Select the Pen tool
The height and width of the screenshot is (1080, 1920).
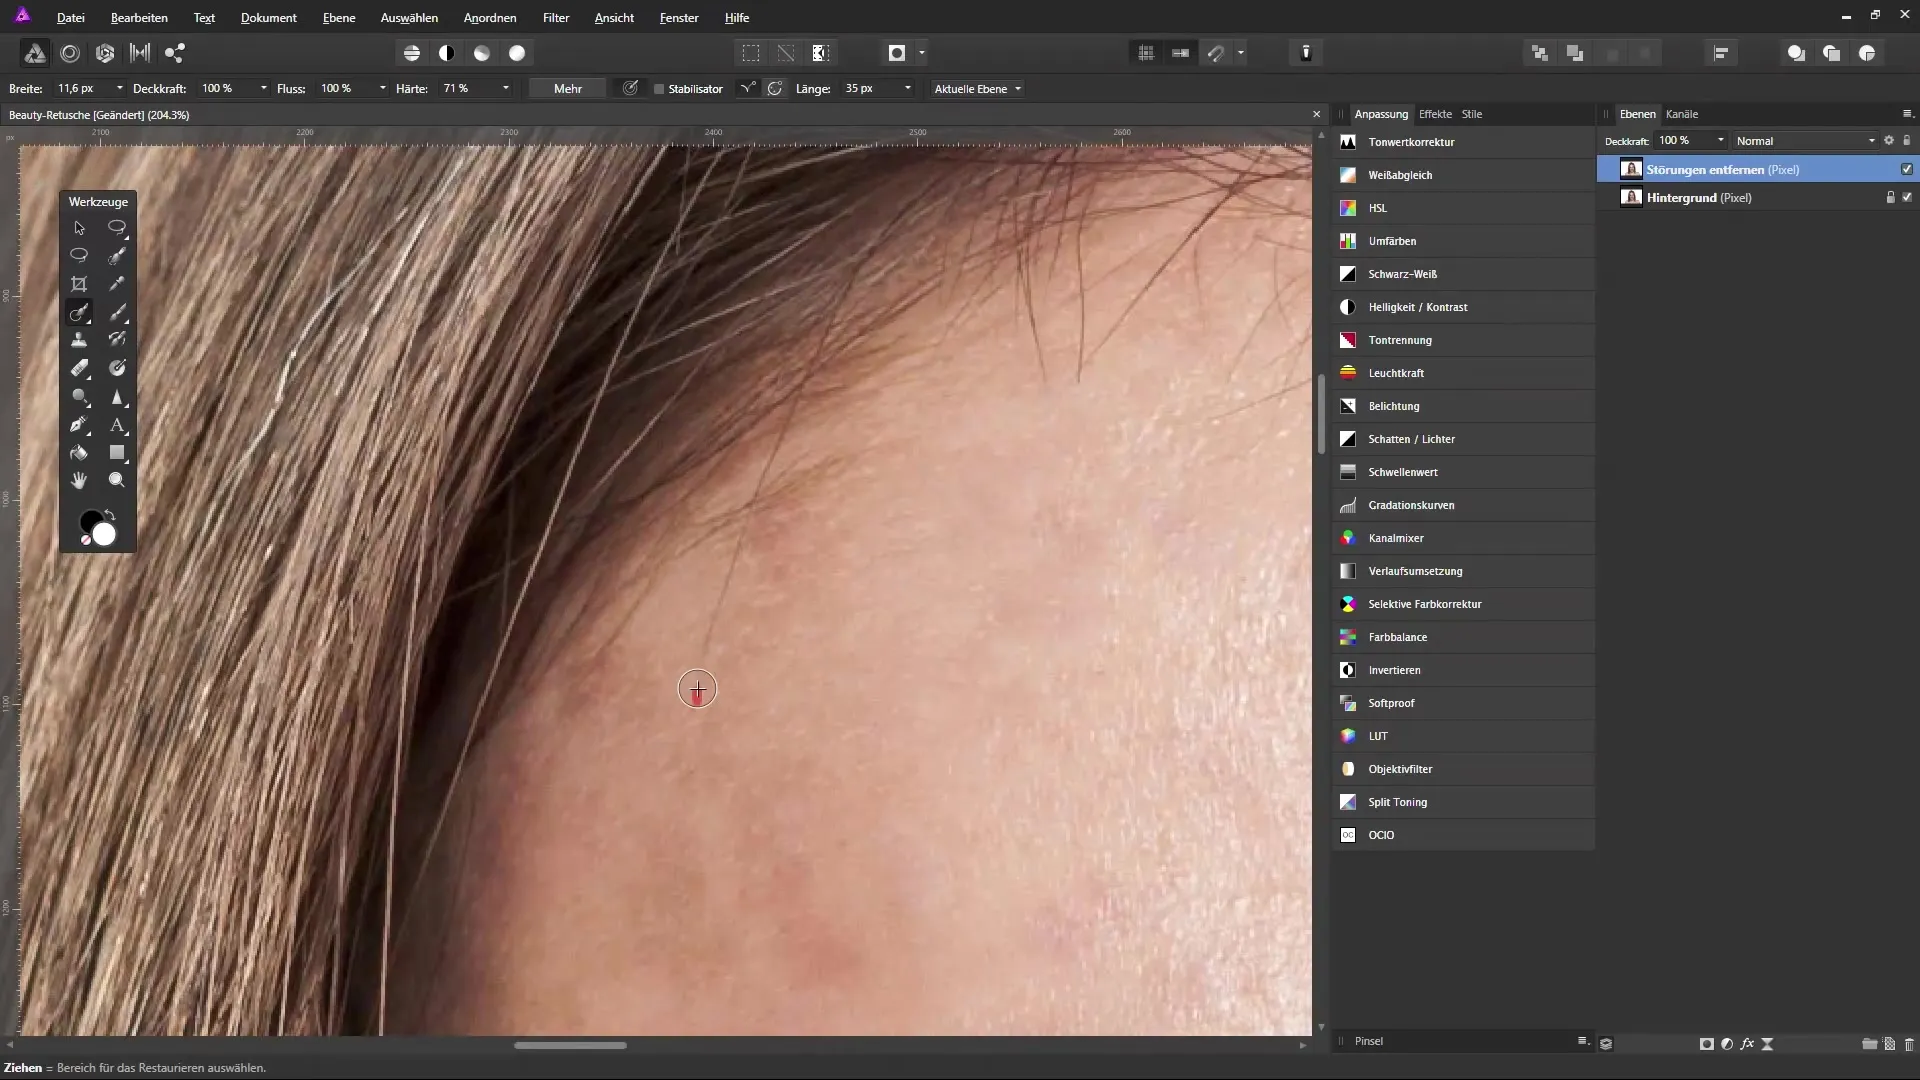point(79,425)
